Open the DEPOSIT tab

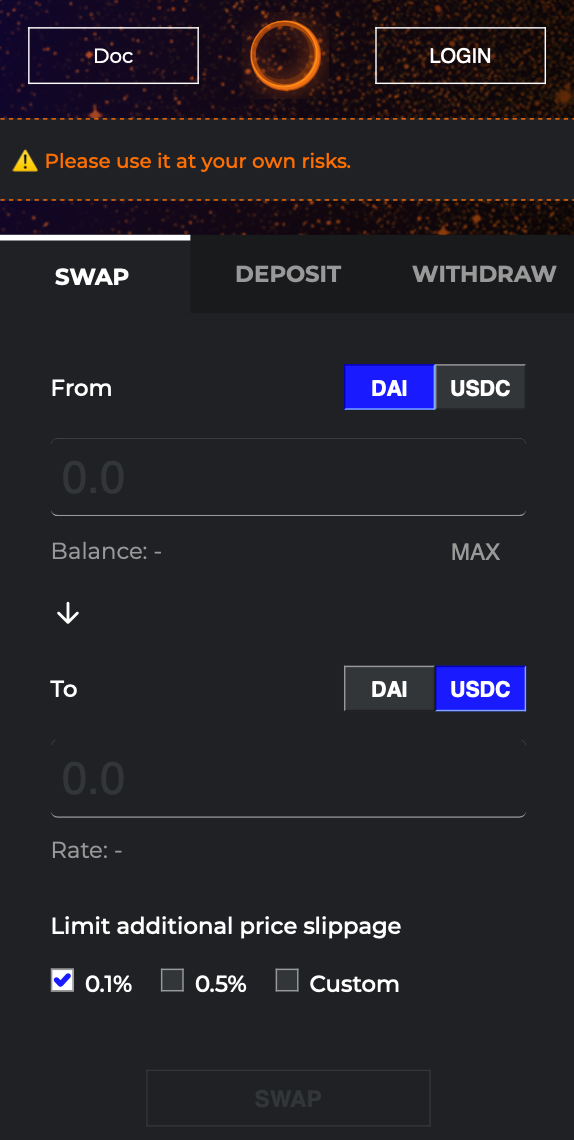tap(288, 274)
